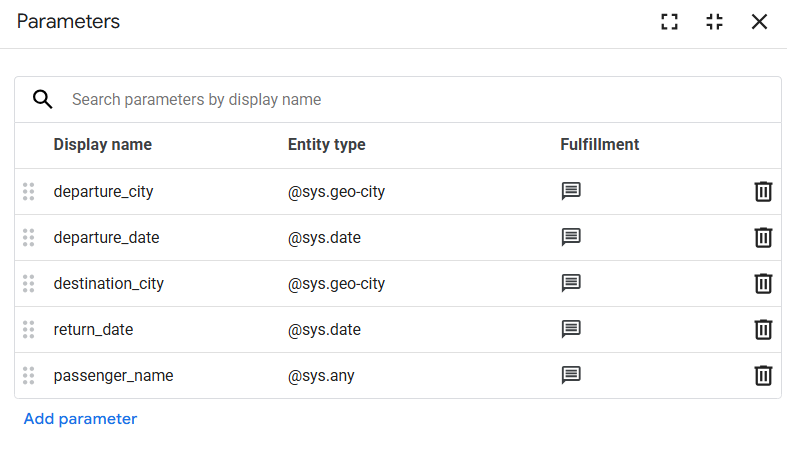Click @sys.date entity of return_date

(x=324, y=329)
